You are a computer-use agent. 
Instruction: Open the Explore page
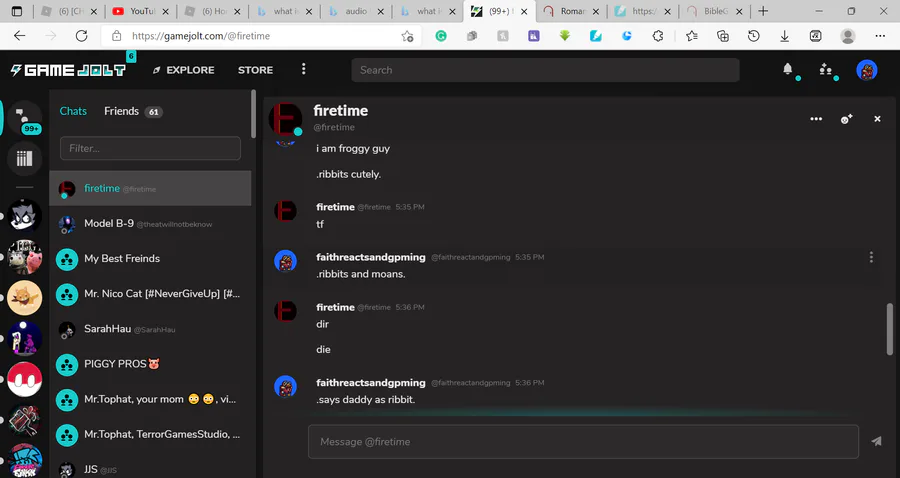(x=184, y=70)
